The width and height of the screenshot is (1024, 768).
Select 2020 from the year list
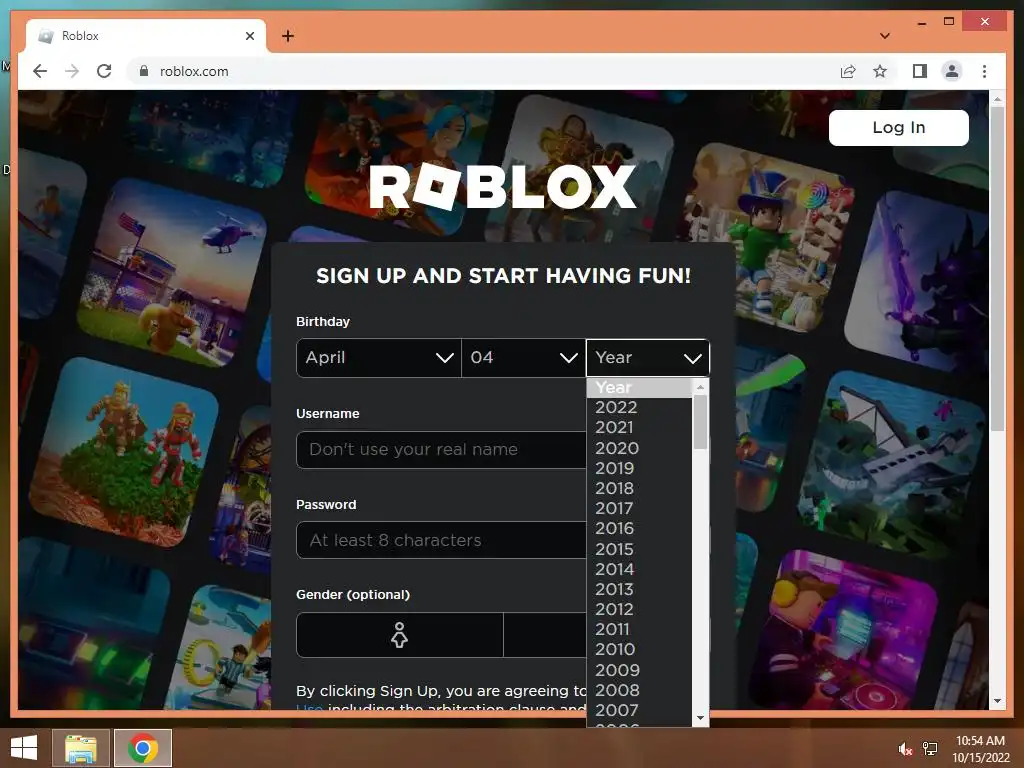(x=640, y=448)
